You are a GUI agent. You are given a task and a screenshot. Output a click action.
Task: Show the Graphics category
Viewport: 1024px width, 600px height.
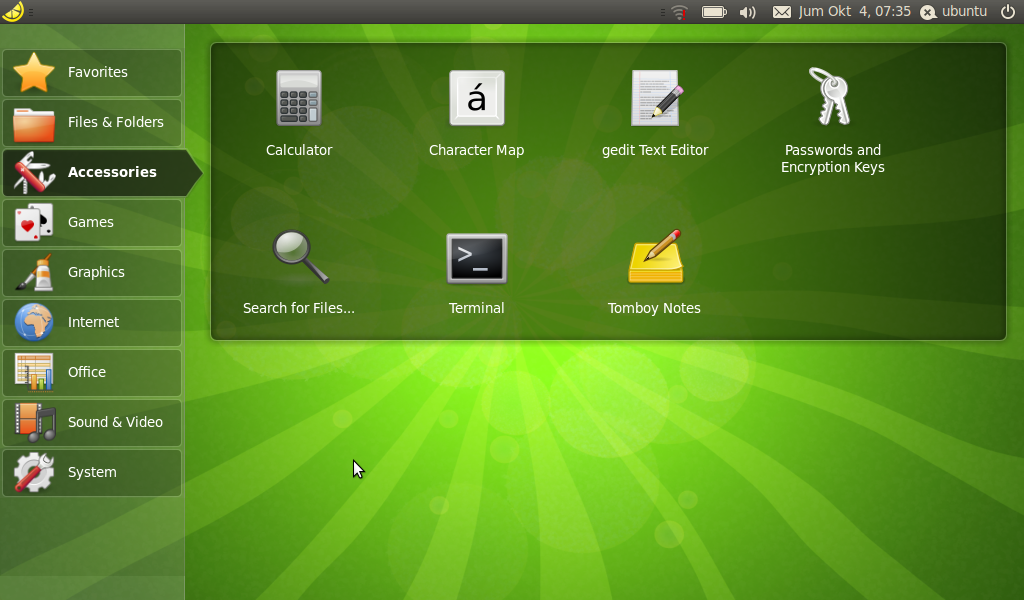pyautogui.click(x=92, y=273)
